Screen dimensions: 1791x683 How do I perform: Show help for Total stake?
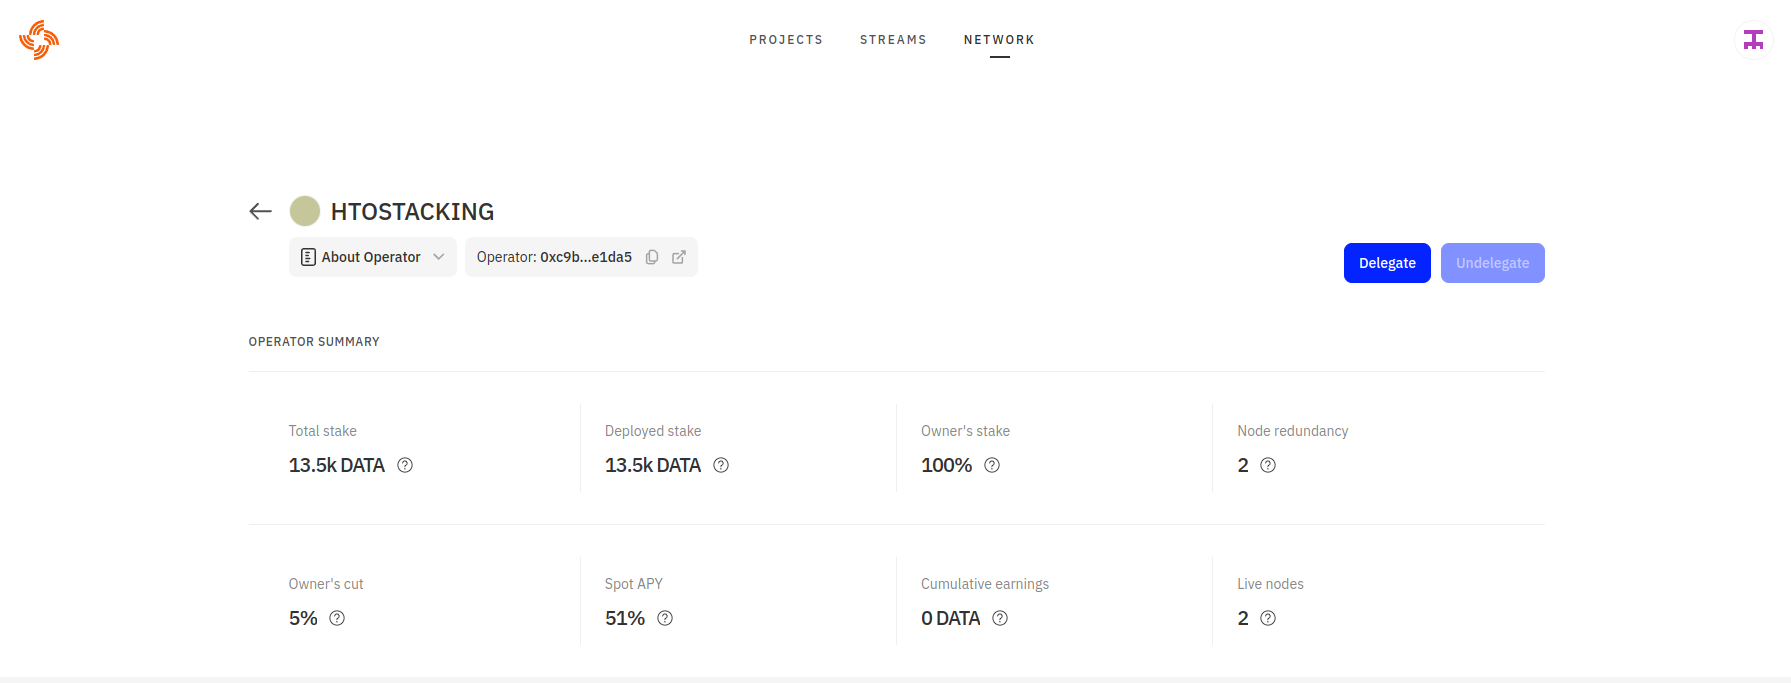pyautogui.click(x=405, y=465)
